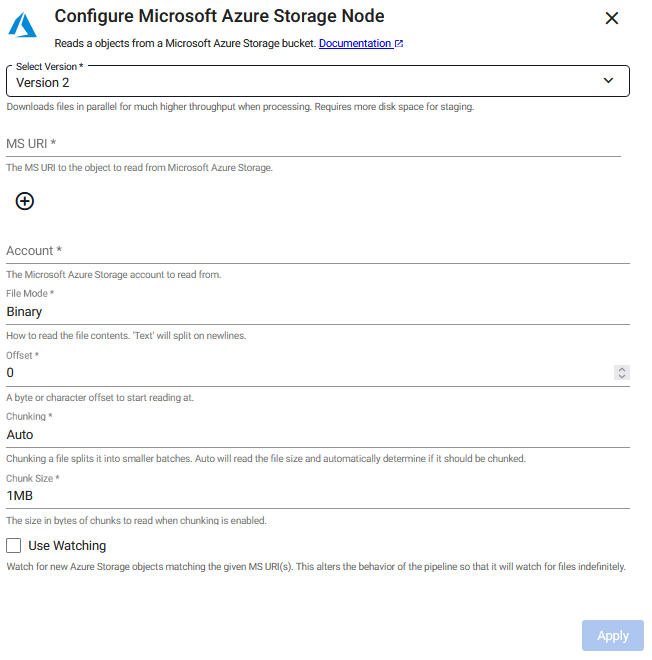The height and width of the screenshot is (660, 652).
Task: Click the Azure logo icon
Action: pos(23,26)
